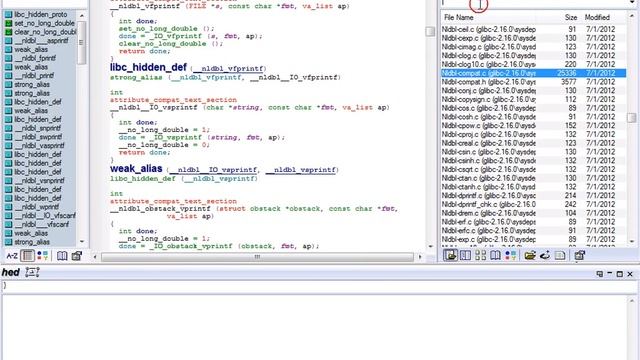Image resolution: width=640 pixels, height=360 pixels.
Task: Click file list vertical scrollbar thumb
Action: pyautogui.click(x=631, y=118)
